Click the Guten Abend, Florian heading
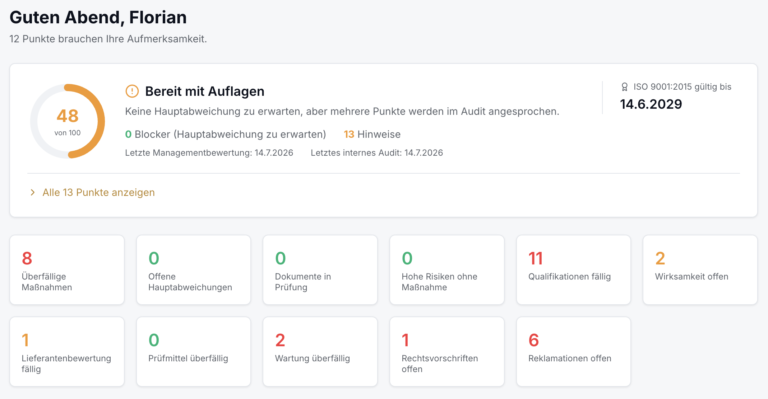Viewport: 768px width, 399px height. tap(98, 18)
